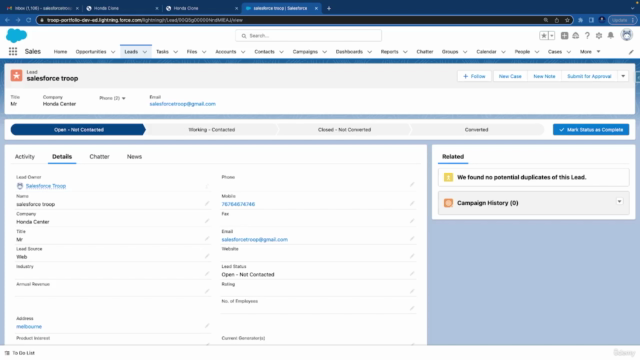The height and width of the screenshot is (360, 640).
Task: Expand the Leads nav dropdown chevron
Action: tap(145, 52)
